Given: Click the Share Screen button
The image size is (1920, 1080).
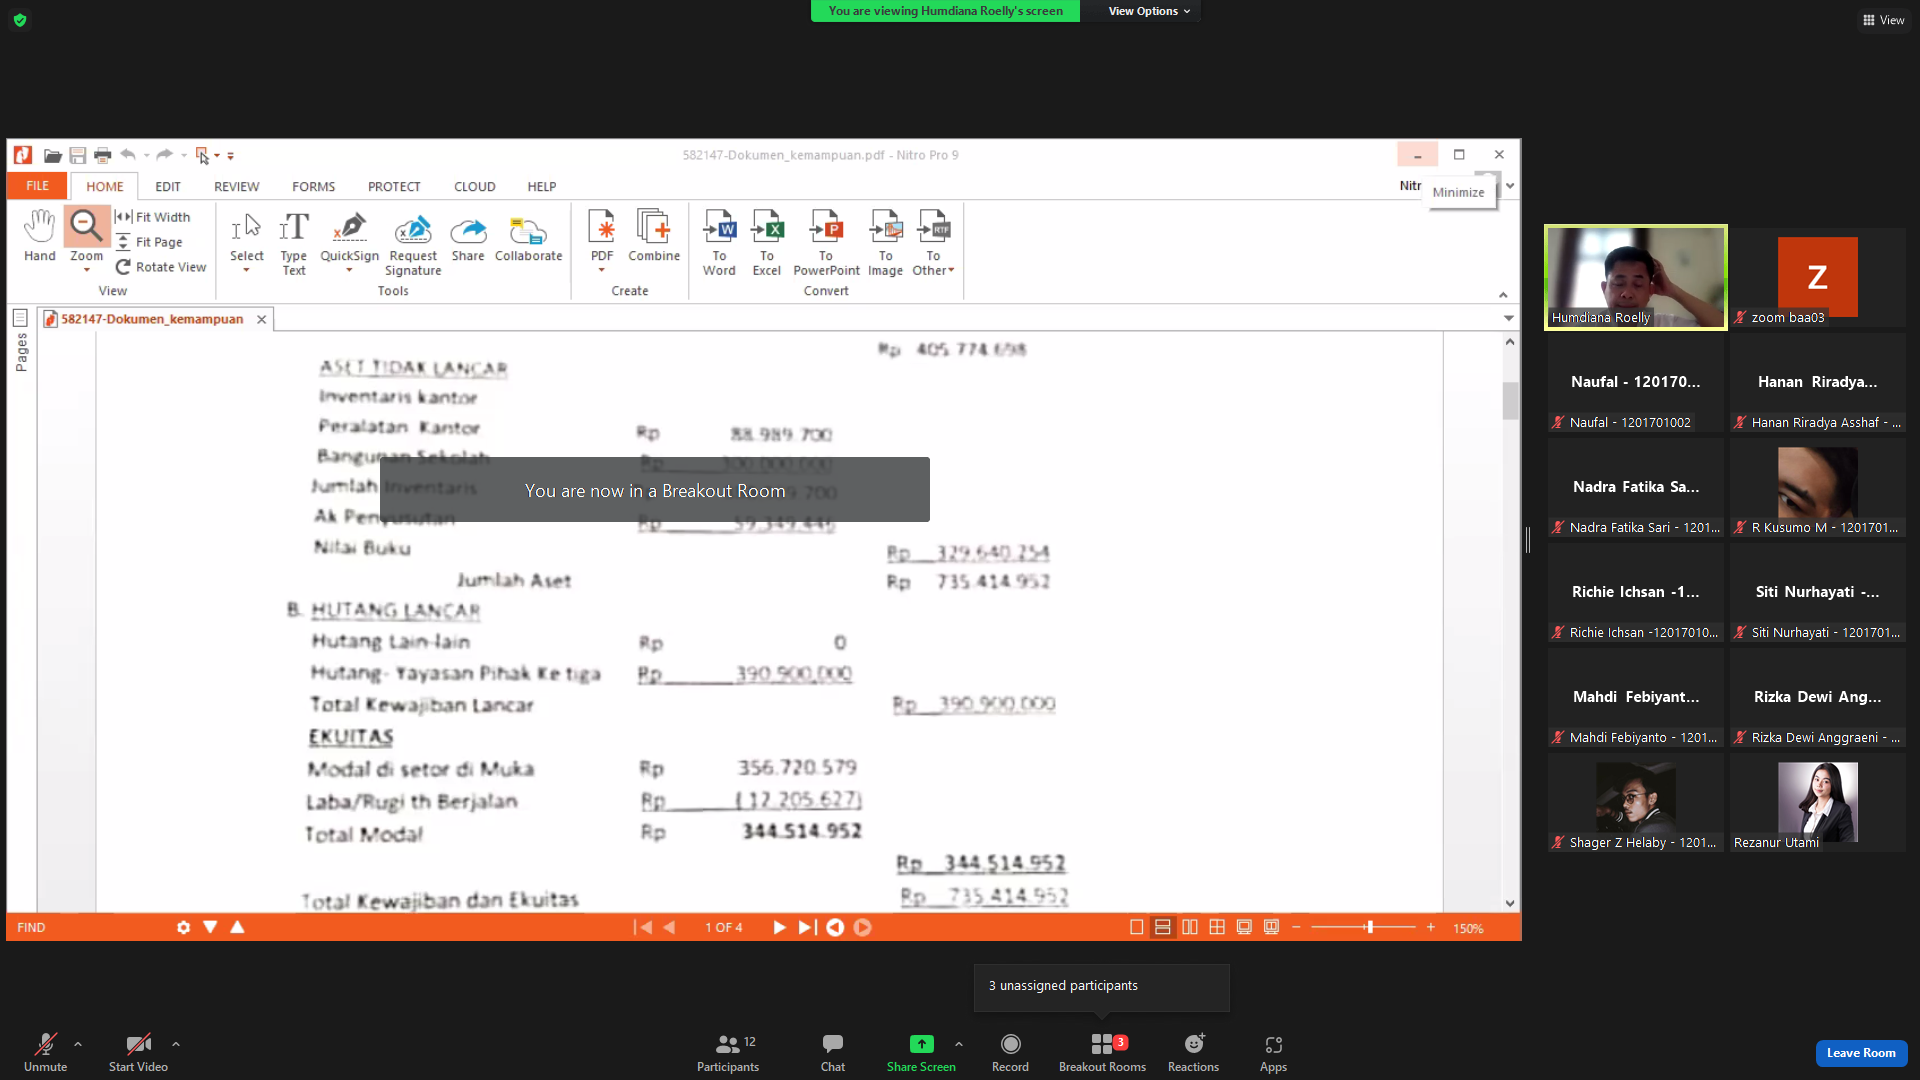Looking at the screenshot, I should pyautogui.click(x=921, y=1053).
